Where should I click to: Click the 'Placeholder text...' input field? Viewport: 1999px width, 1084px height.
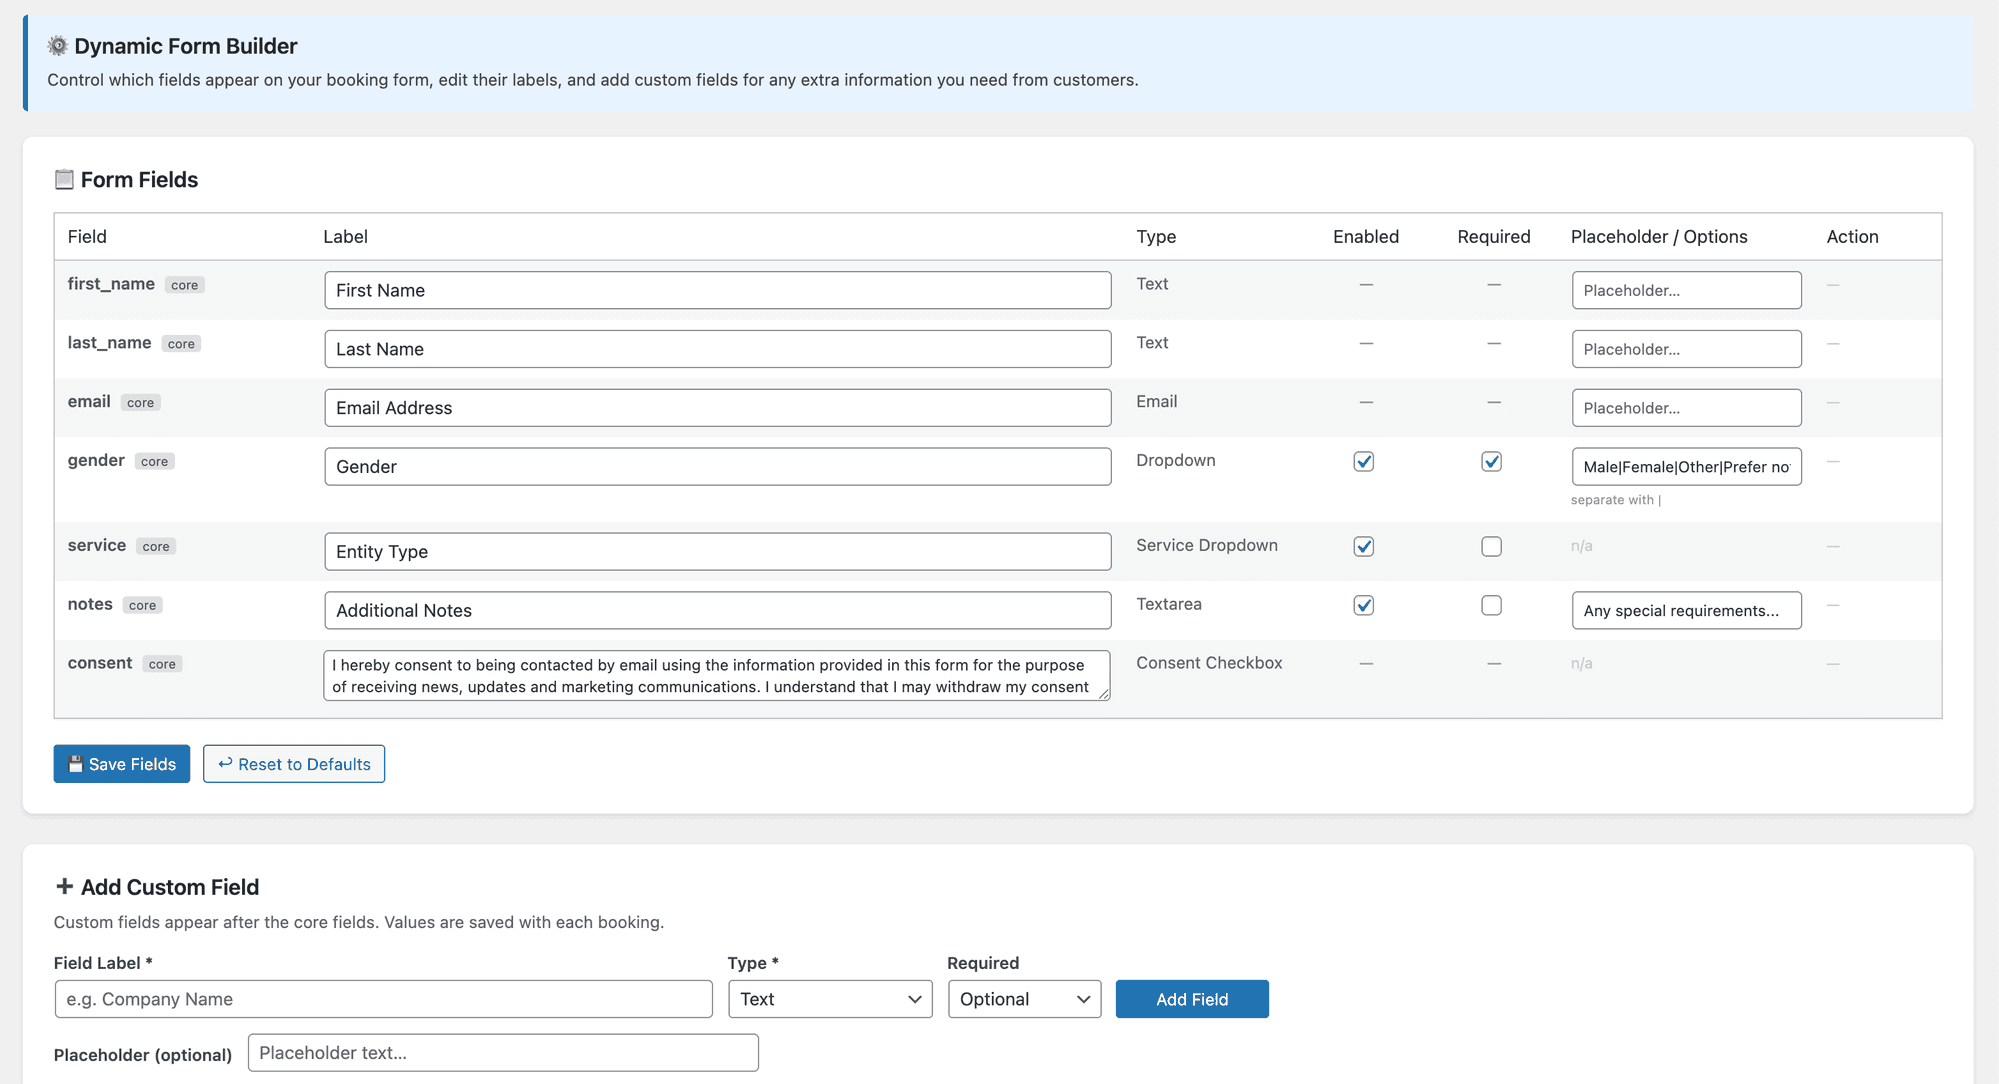coord(503,1053)
